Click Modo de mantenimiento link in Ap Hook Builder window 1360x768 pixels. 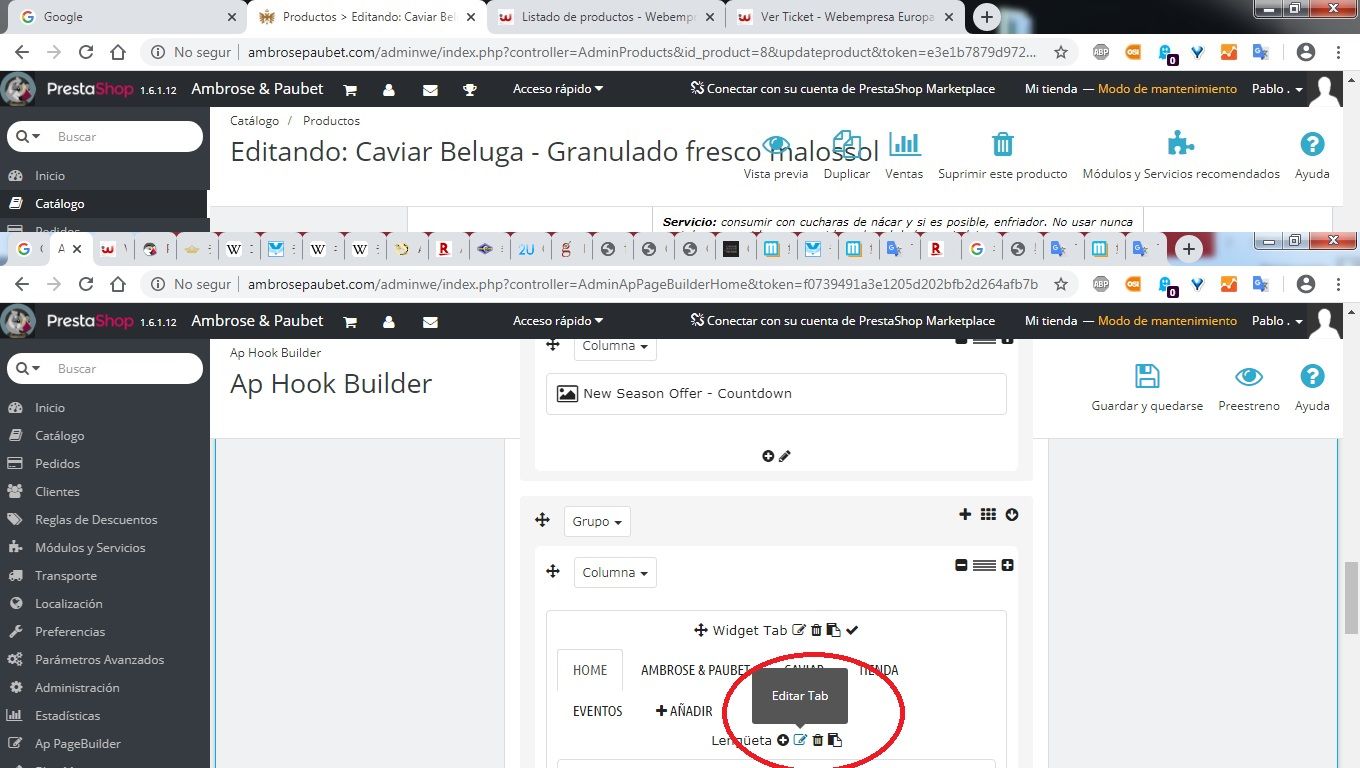(1167, 321)
